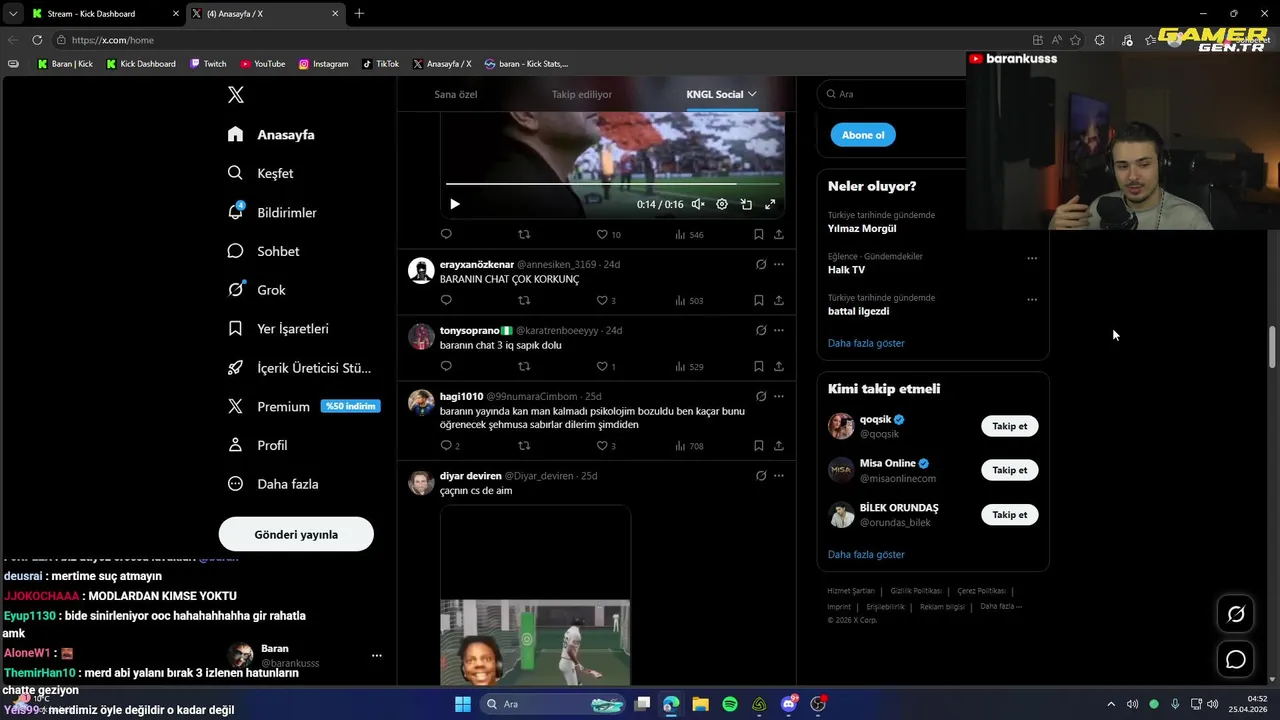The width and height of the screenshot is (1280, 720).
Task: Bookmark hagi1010's post
Action: 758,446
